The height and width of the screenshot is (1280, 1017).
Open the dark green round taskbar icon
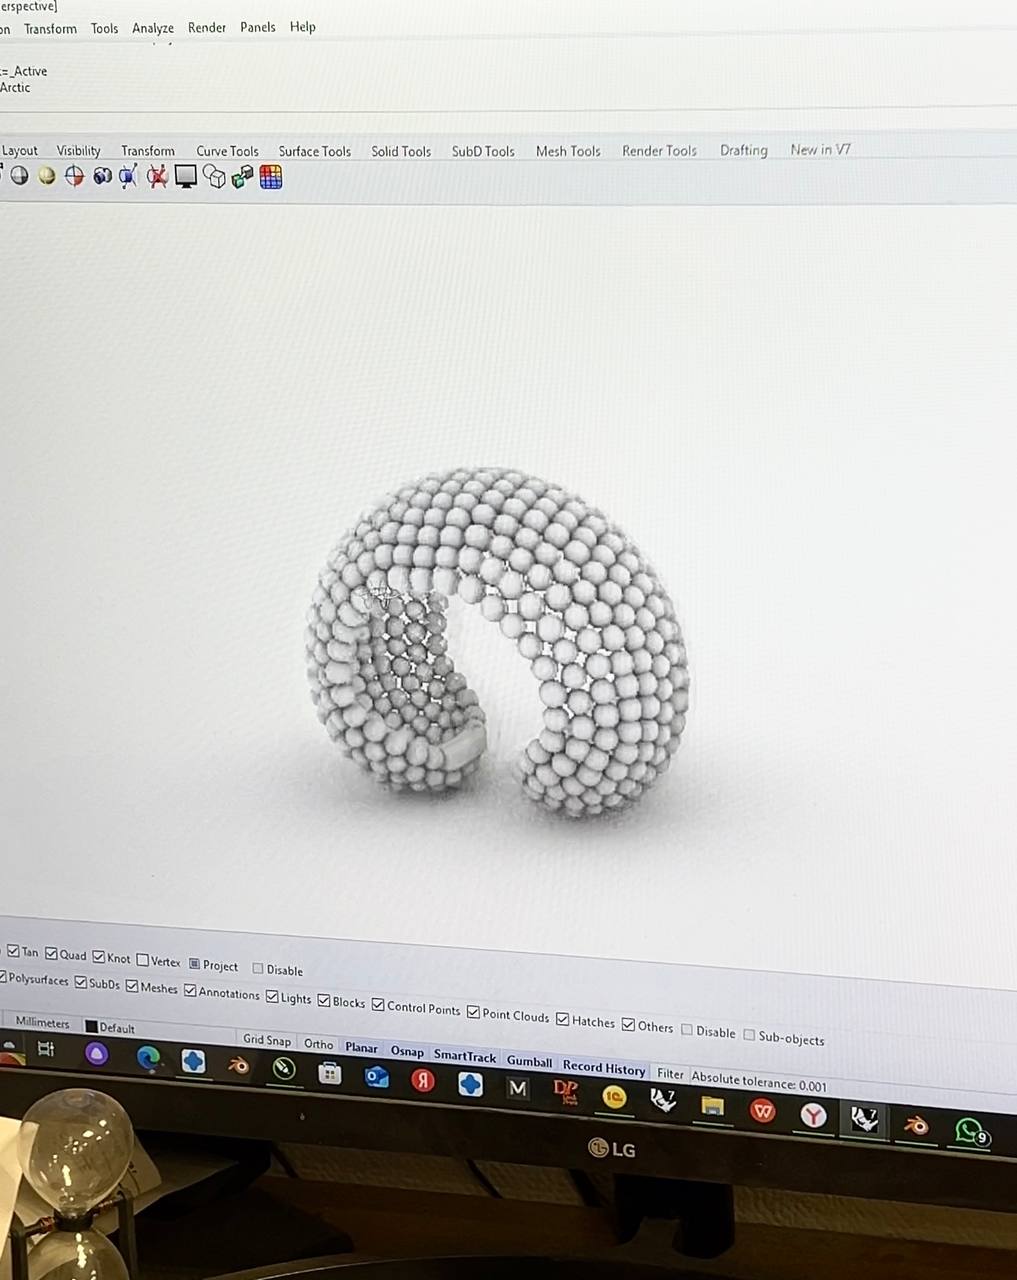coord(284,1068)
